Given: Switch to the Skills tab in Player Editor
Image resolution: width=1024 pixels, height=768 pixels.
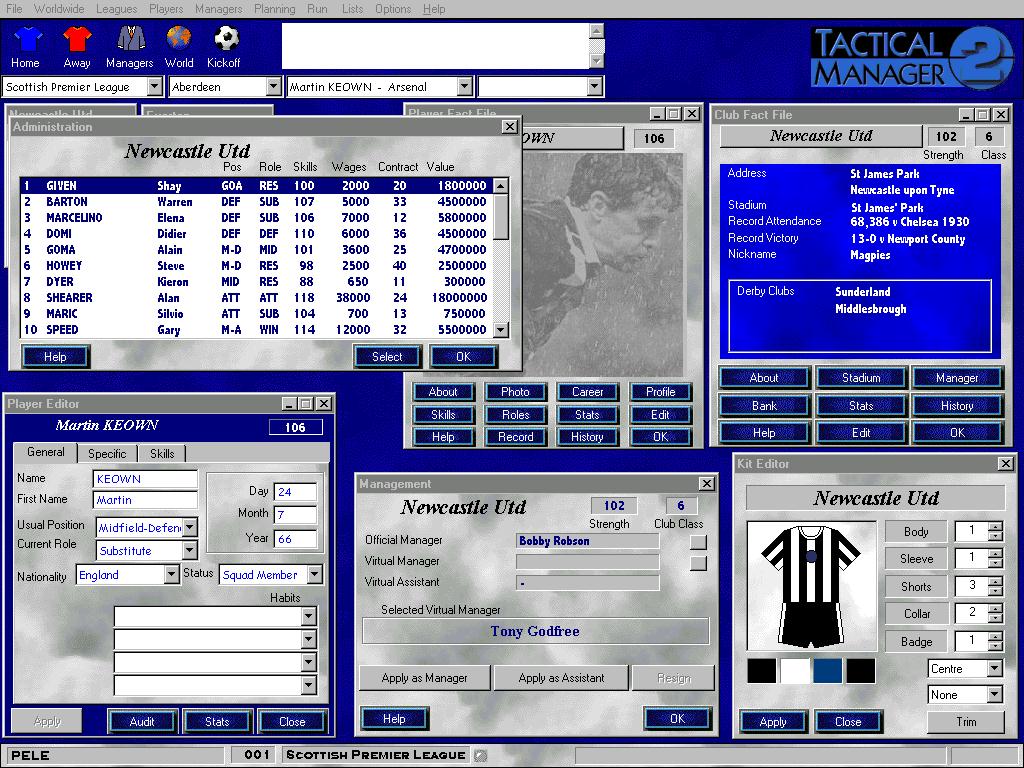Looking at the screenshot, I should coord(162,453).
